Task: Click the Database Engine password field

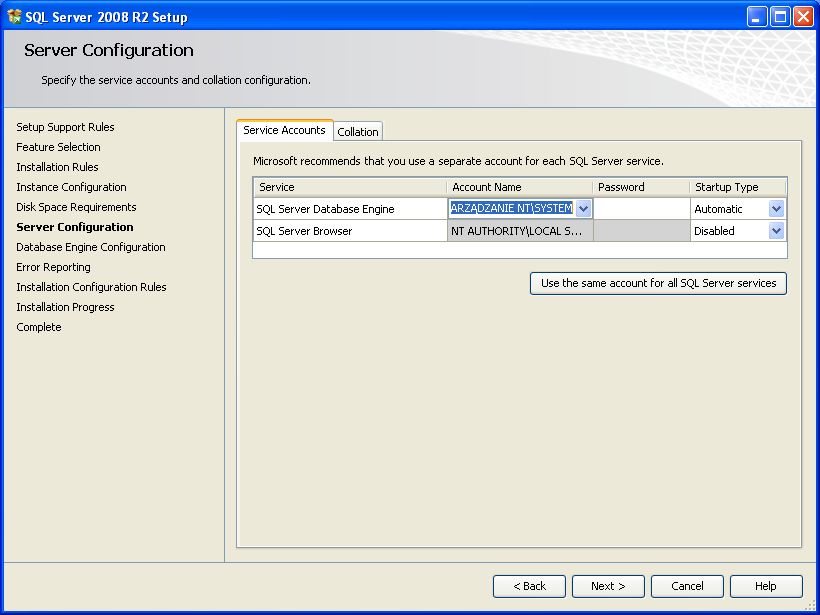Action: coord(642,209)
